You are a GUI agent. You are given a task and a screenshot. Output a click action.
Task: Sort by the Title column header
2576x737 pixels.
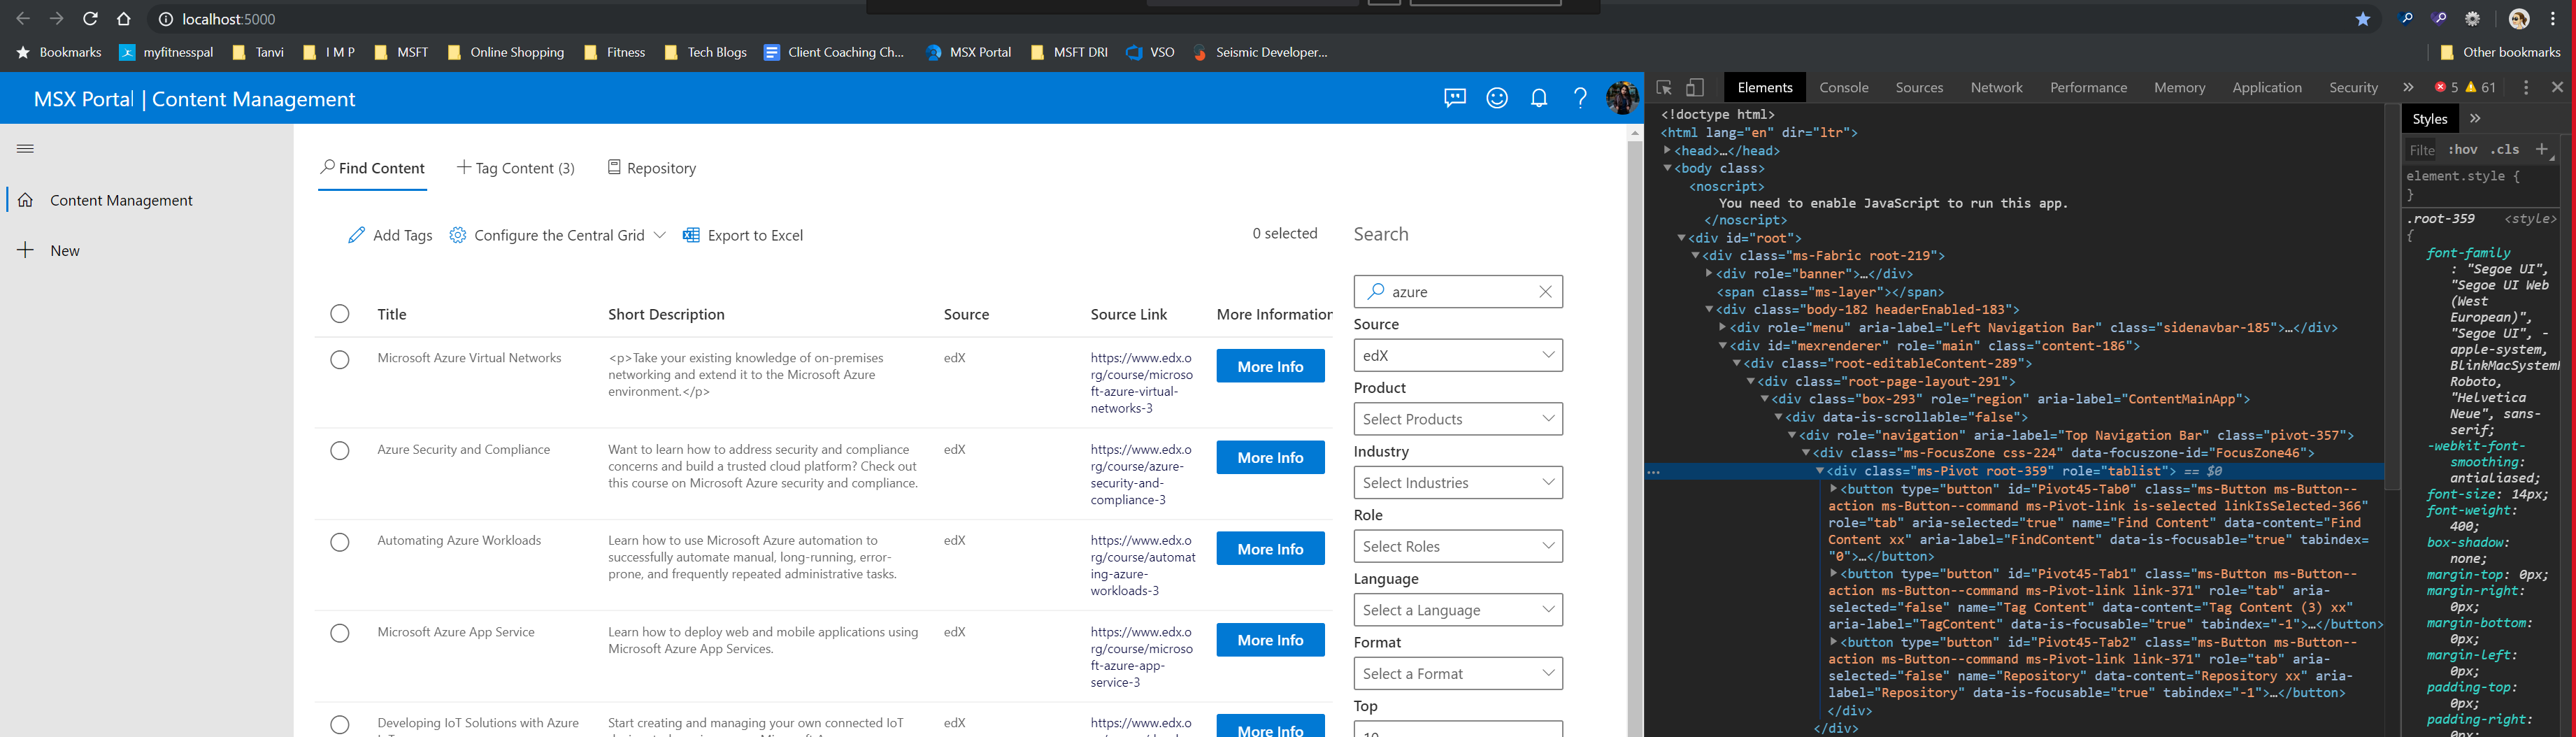(392, 314)
